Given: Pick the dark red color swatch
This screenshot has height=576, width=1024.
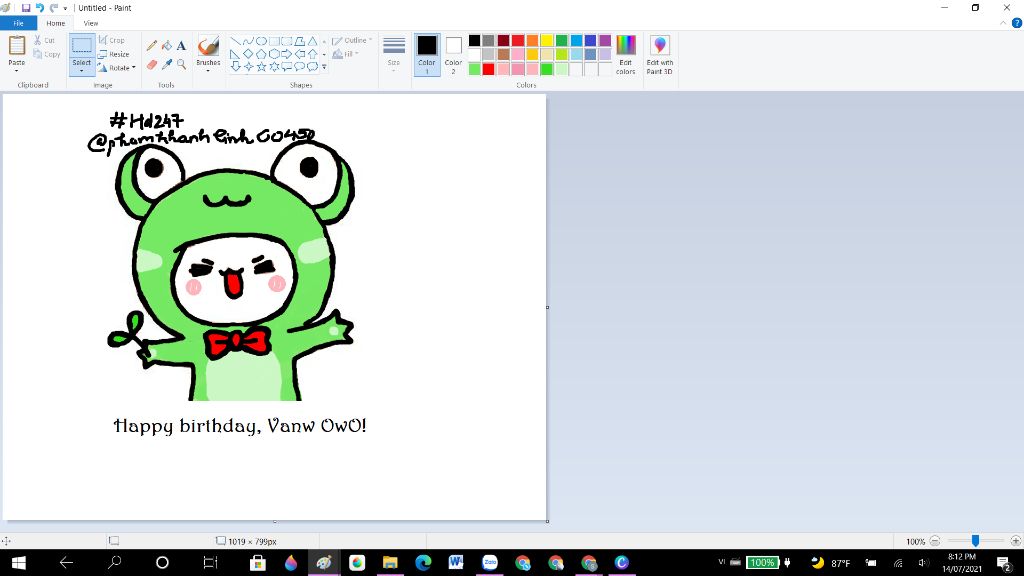Looking at the screenshot, I should 504,40.
